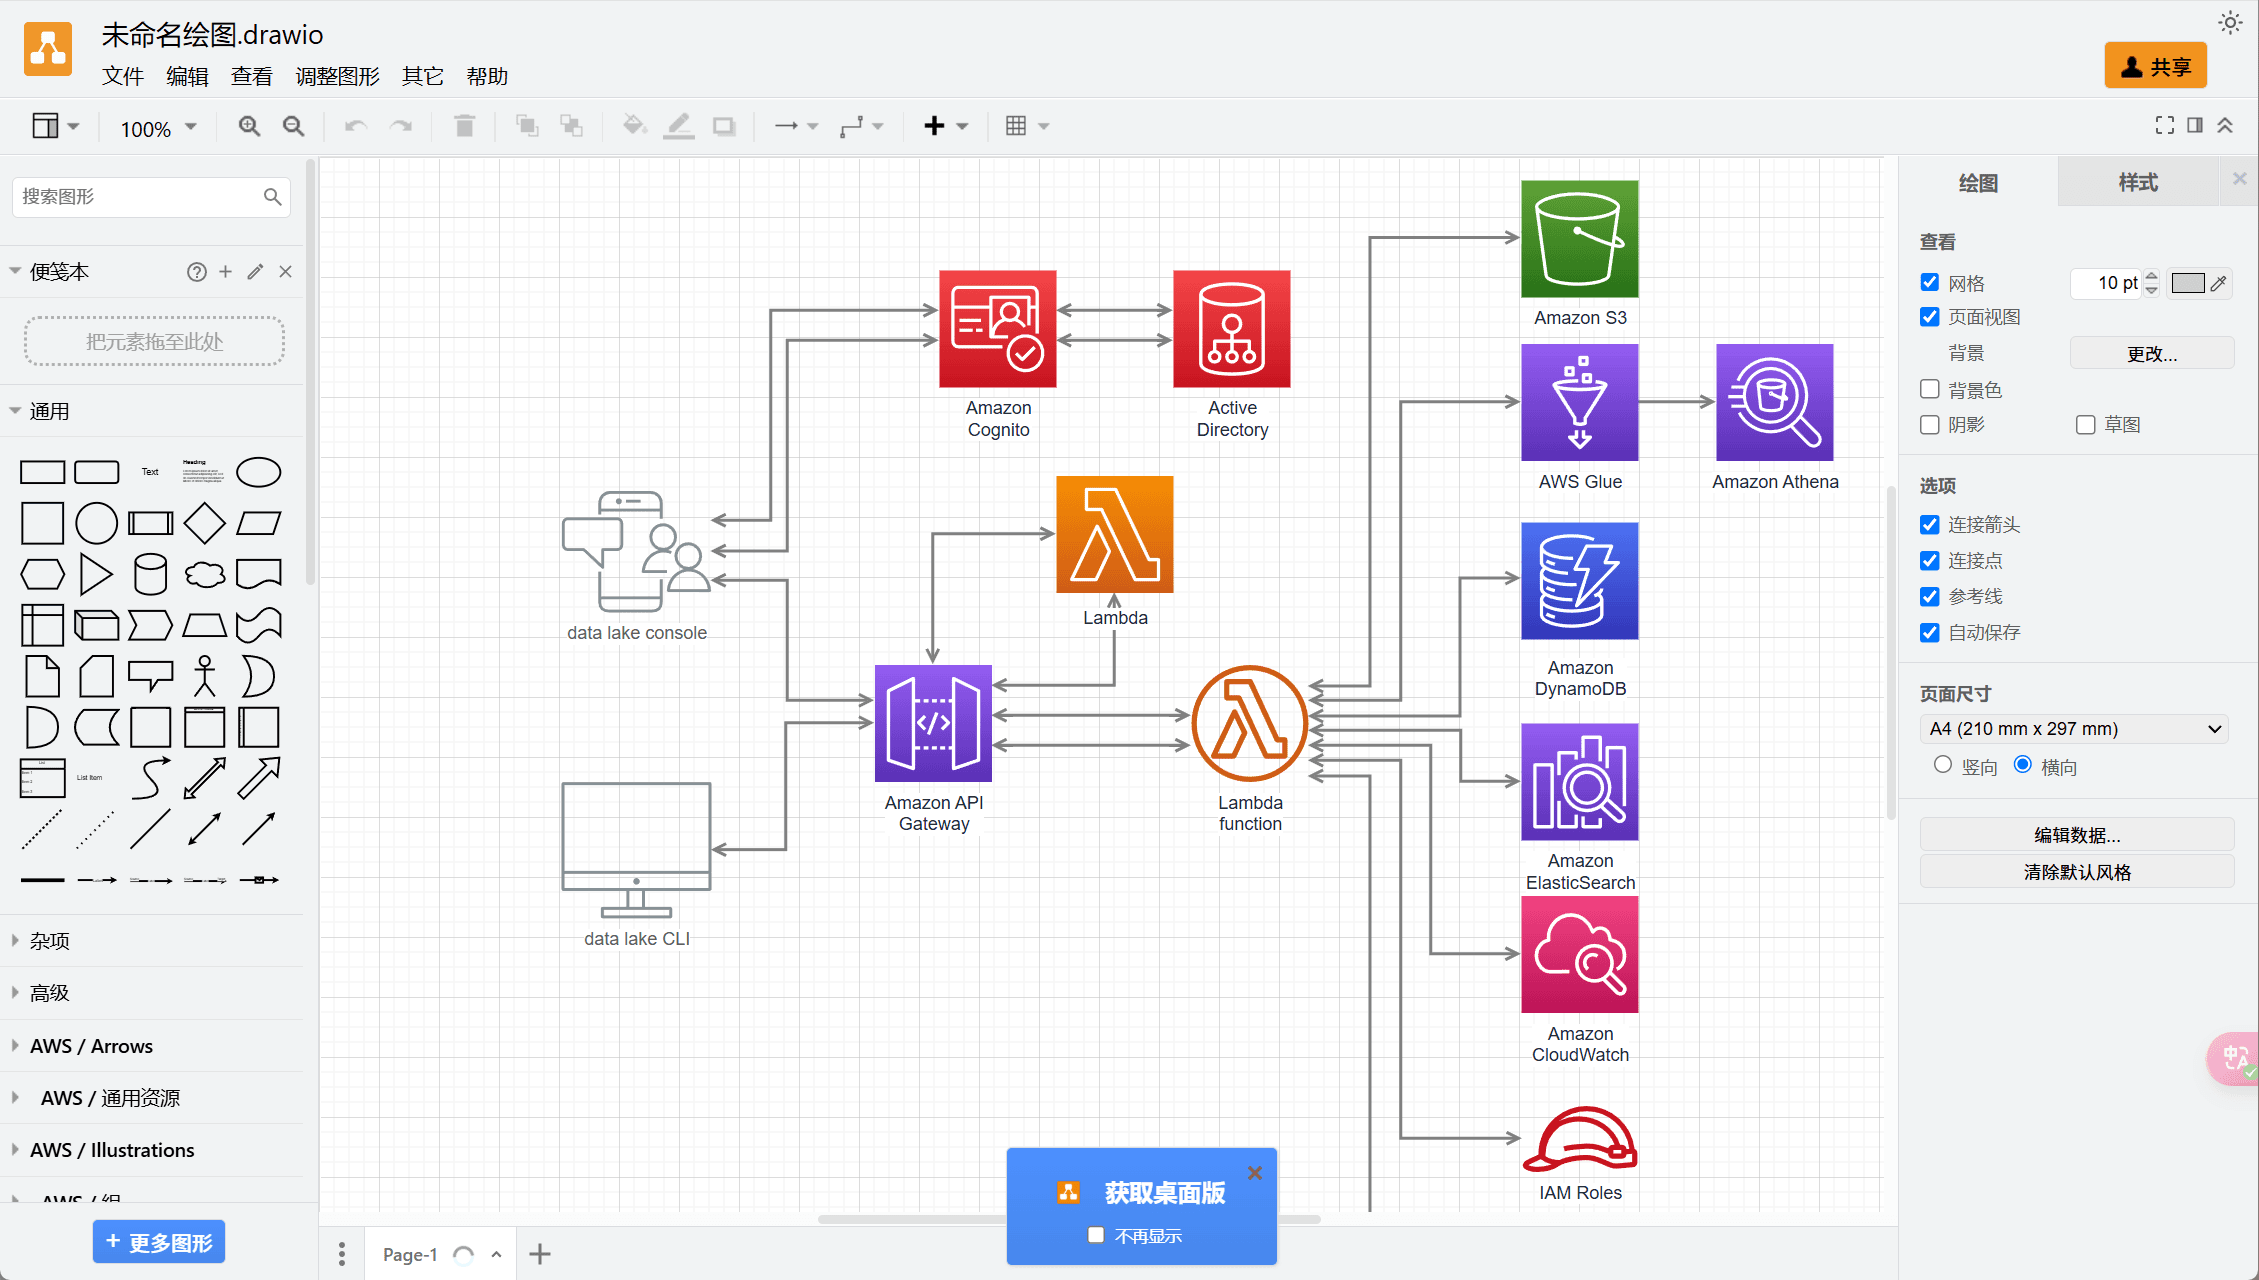Select the Zoom In magnifier tool
The height and width of the screenshot is (1280, 2259).
click(248, 126)
